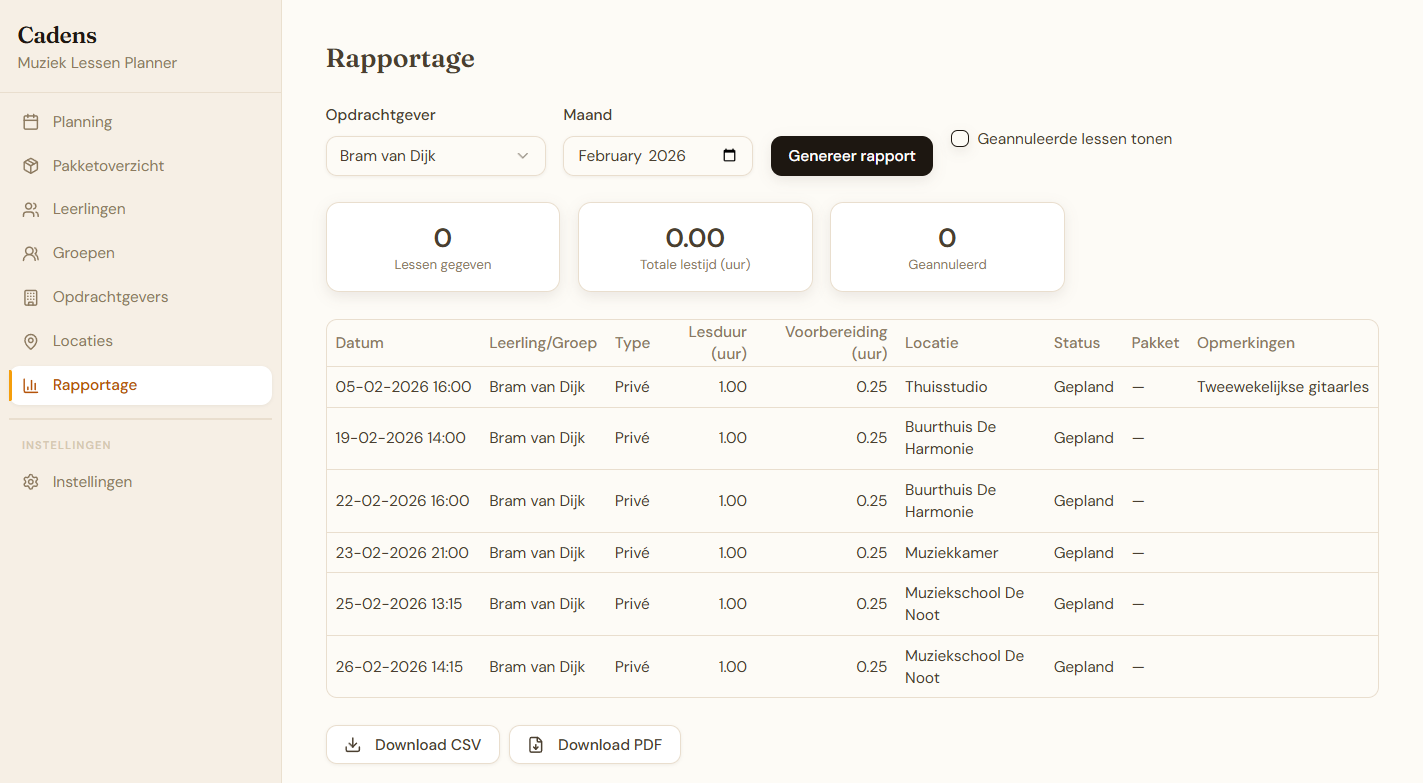Select the Opdrachtgevers building icon
This screenshot has height=783, width=1423.
31,296
